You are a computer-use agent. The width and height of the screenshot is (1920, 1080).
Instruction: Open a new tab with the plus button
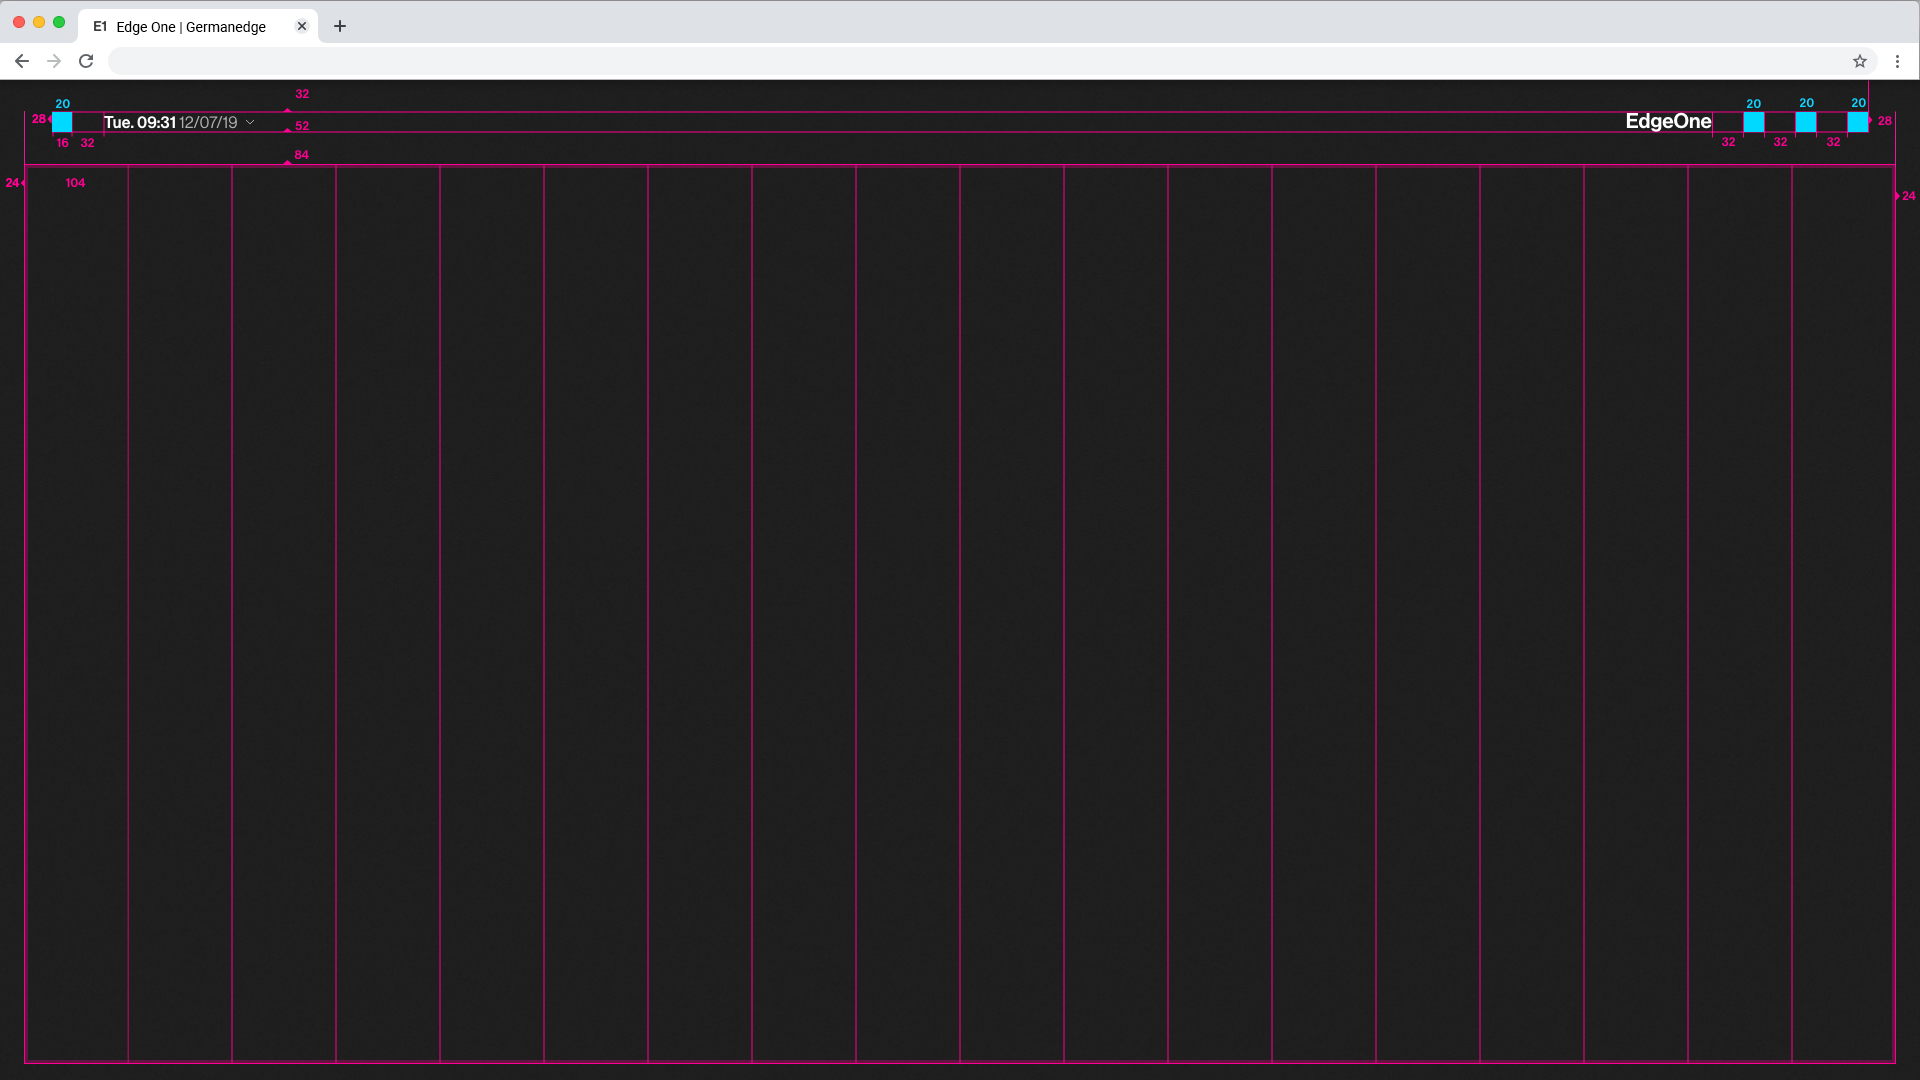click(340, 26)
